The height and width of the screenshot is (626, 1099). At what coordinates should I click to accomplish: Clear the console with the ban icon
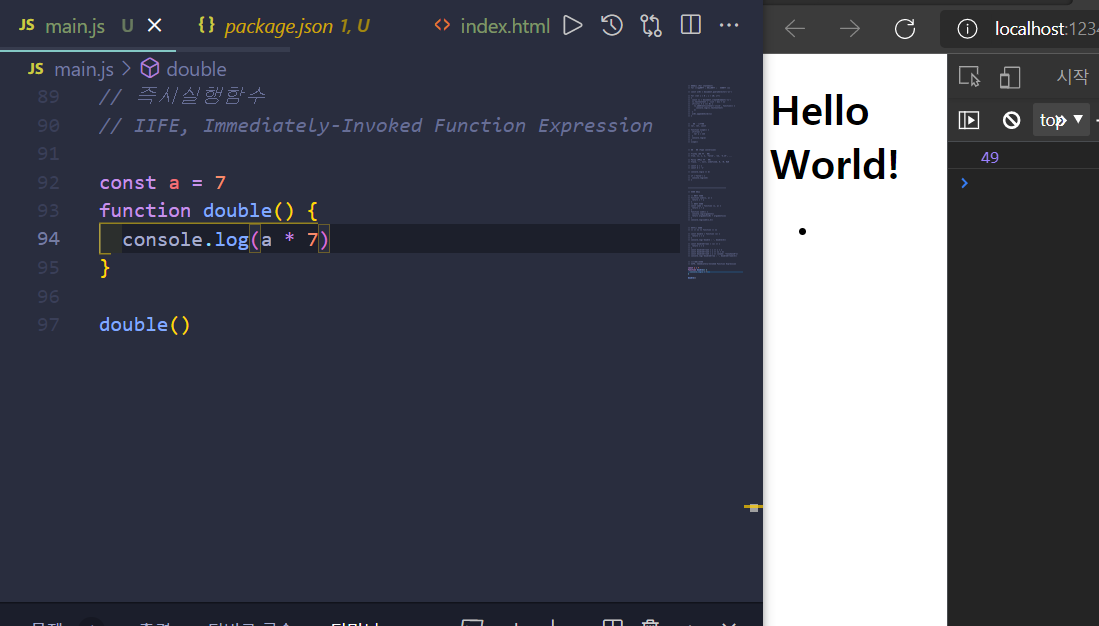pyautogui.click(x=1011, y=120)
